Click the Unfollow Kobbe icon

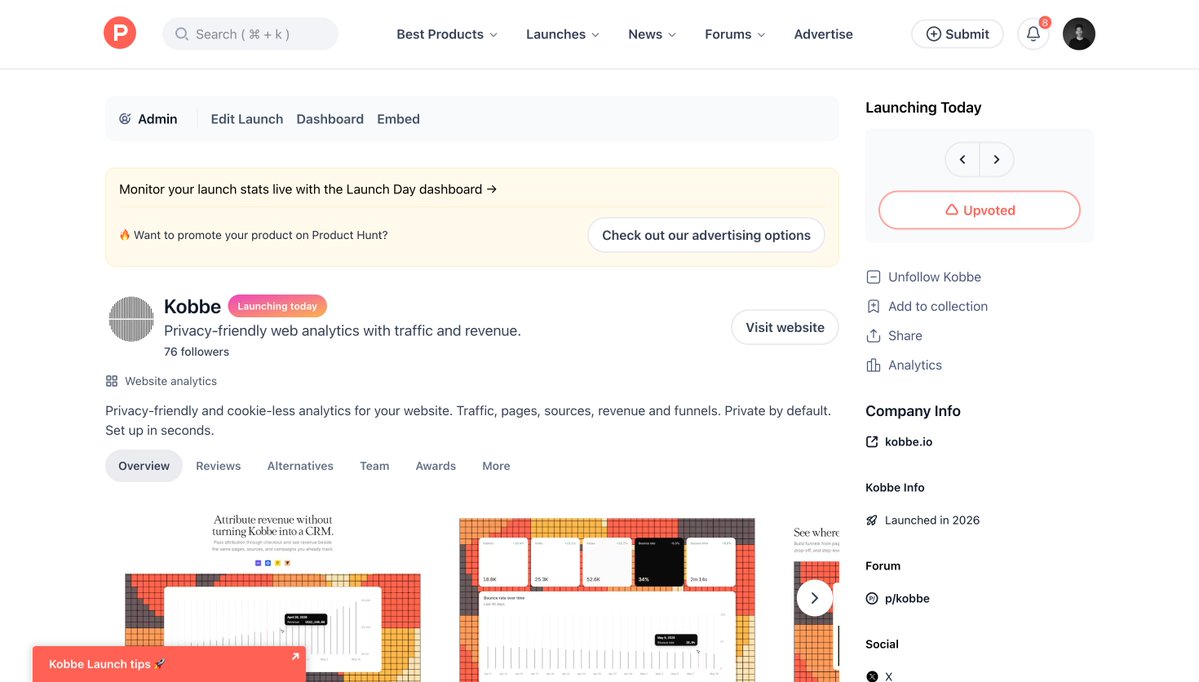click(873, 277)
